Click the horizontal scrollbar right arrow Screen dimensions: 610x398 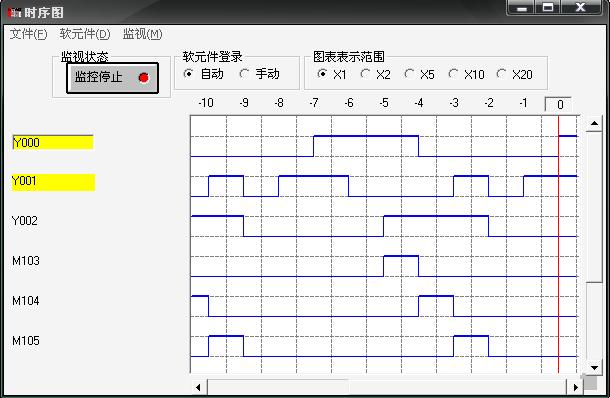575,387
